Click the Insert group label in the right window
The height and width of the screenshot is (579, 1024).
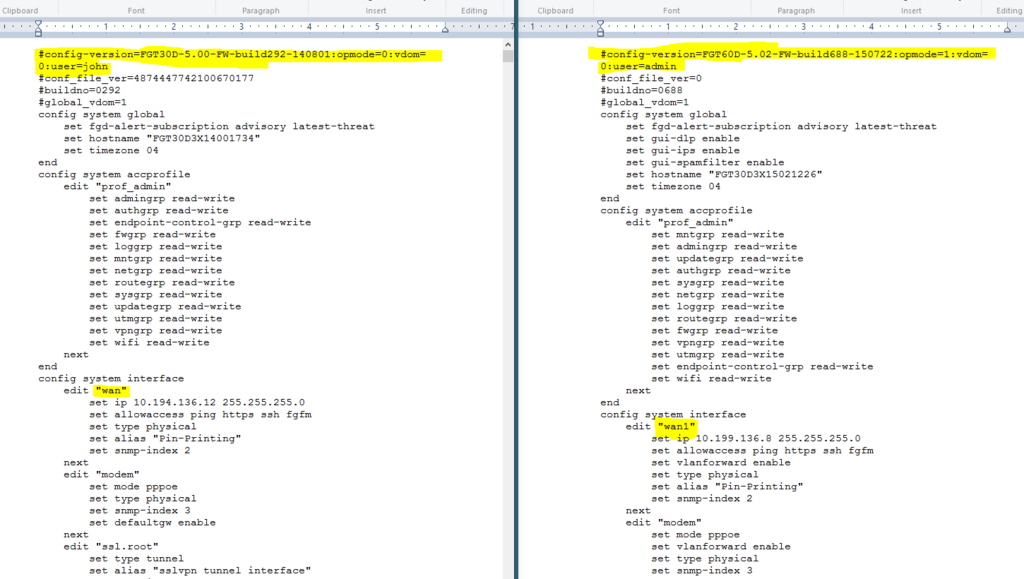(x=911, y=10)
